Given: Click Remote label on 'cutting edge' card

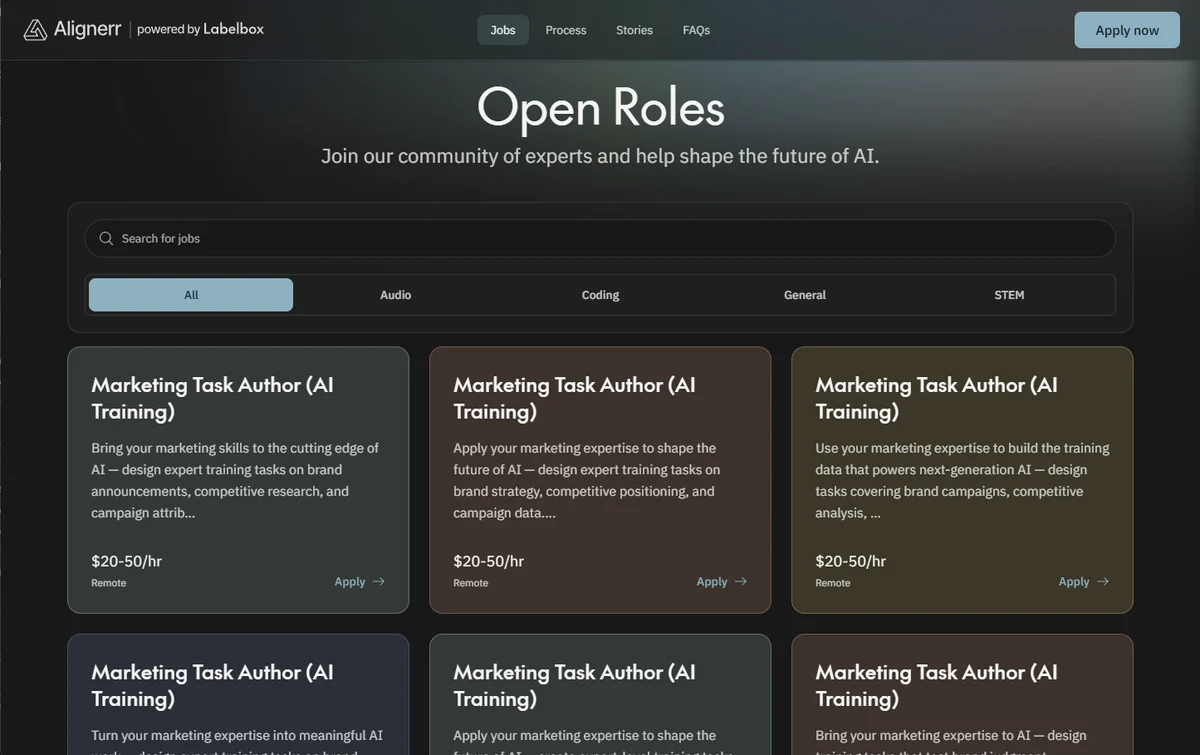Looking at the screenshot, I should click(109, 583).
